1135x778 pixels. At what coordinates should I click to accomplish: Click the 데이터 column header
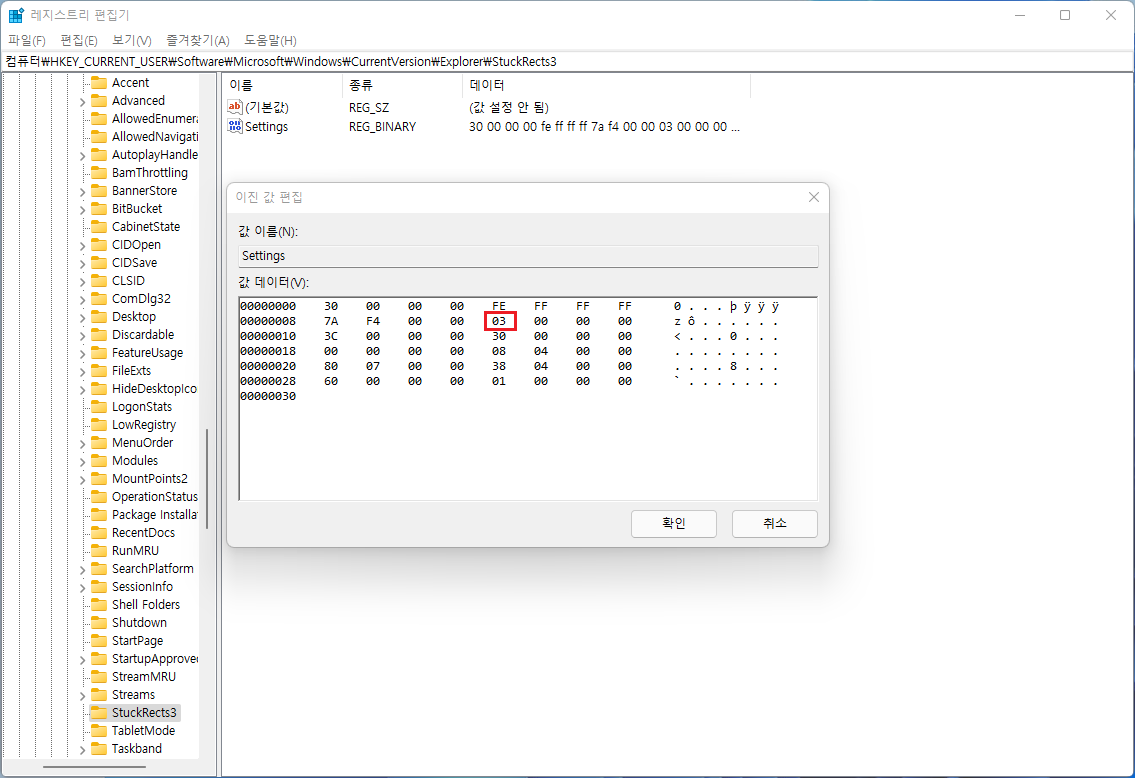pos(607,85)
